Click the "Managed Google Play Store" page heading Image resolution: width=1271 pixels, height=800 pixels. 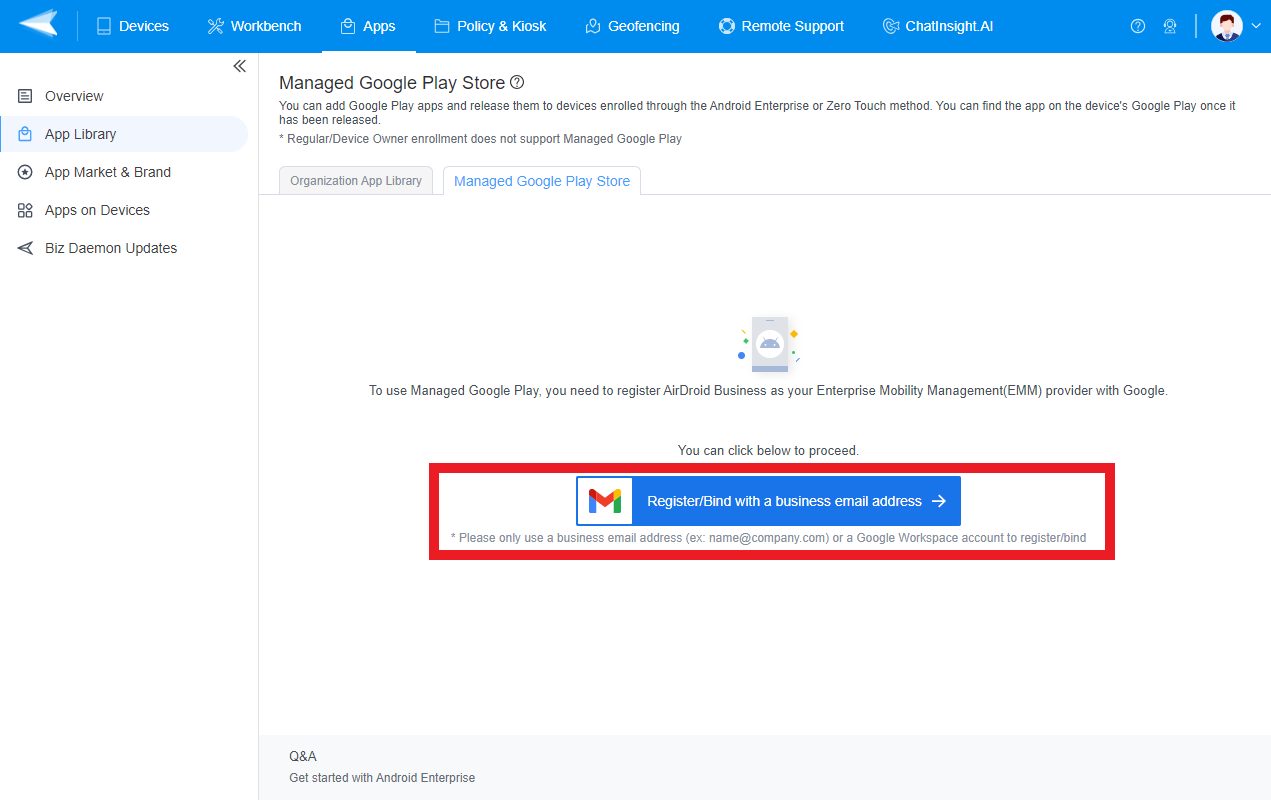pos(392,83)
